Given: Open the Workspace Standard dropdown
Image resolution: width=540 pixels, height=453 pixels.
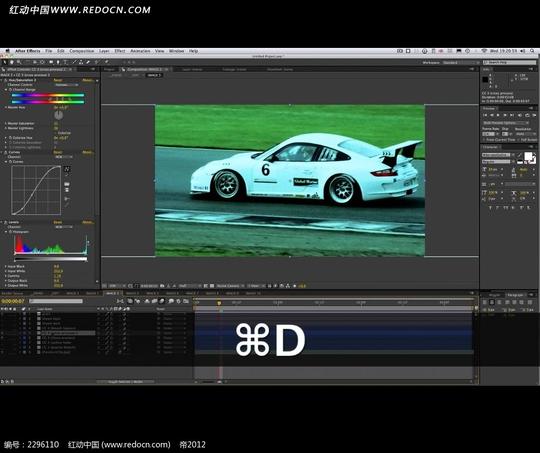Looking at the screenshot, I should tap(461, 63).
